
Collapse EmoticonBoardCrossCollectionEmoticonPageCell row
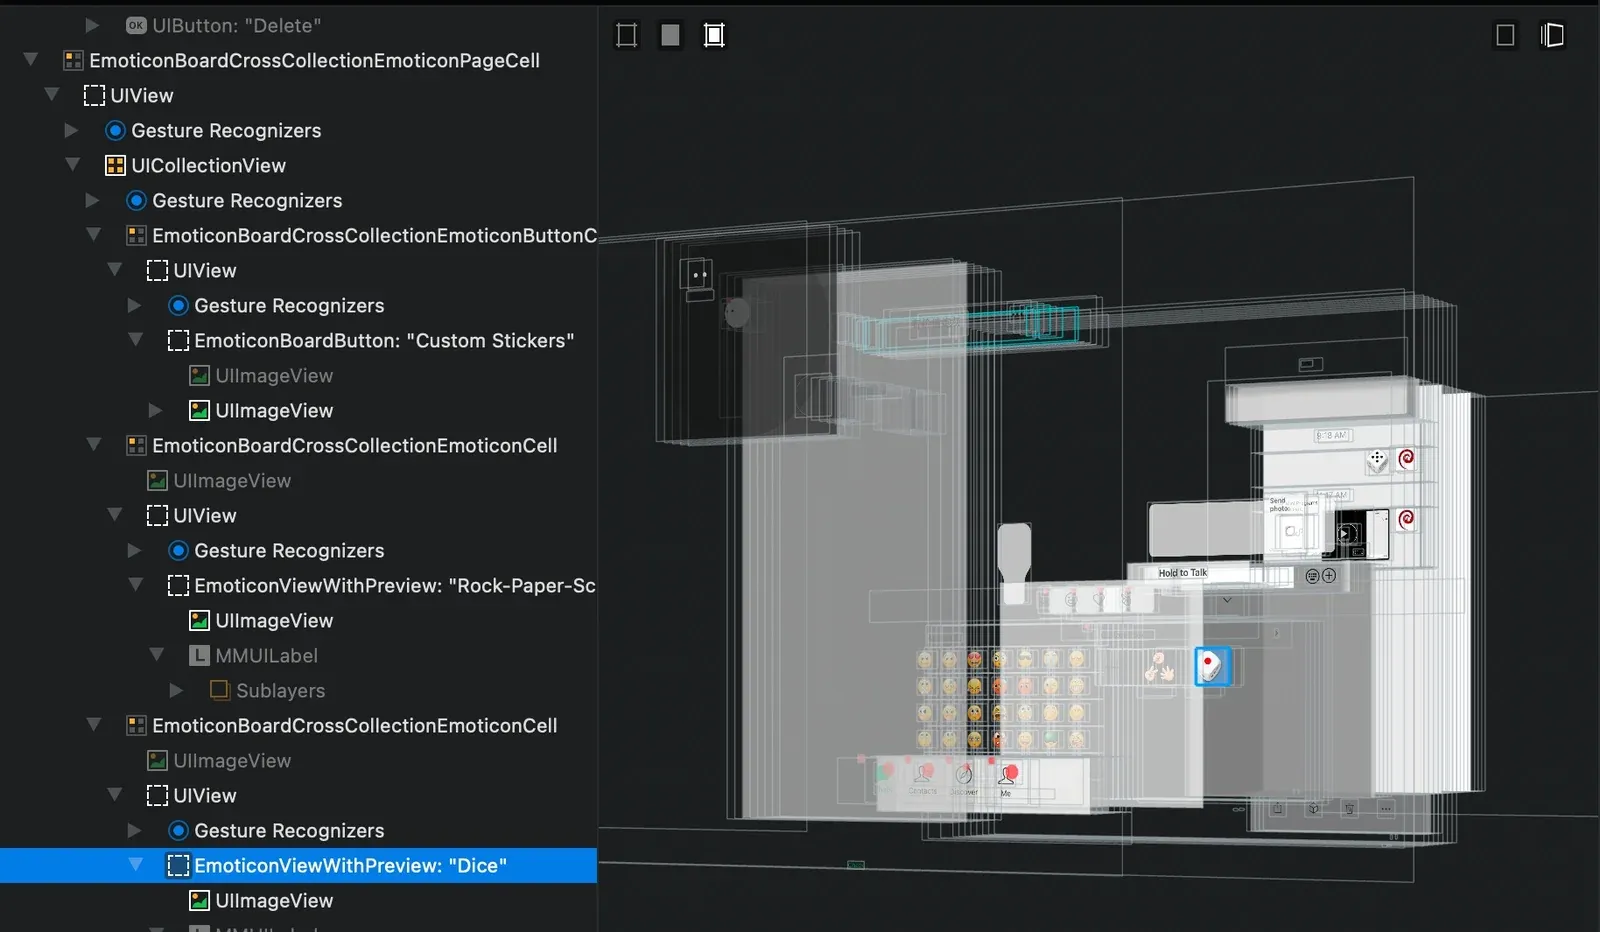click(x=31, y=60)
